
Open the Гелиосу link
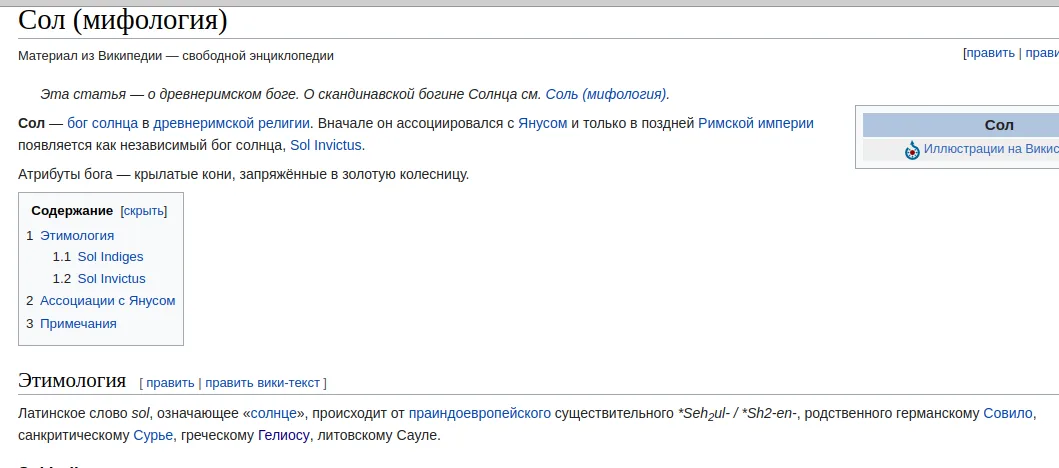284,436
